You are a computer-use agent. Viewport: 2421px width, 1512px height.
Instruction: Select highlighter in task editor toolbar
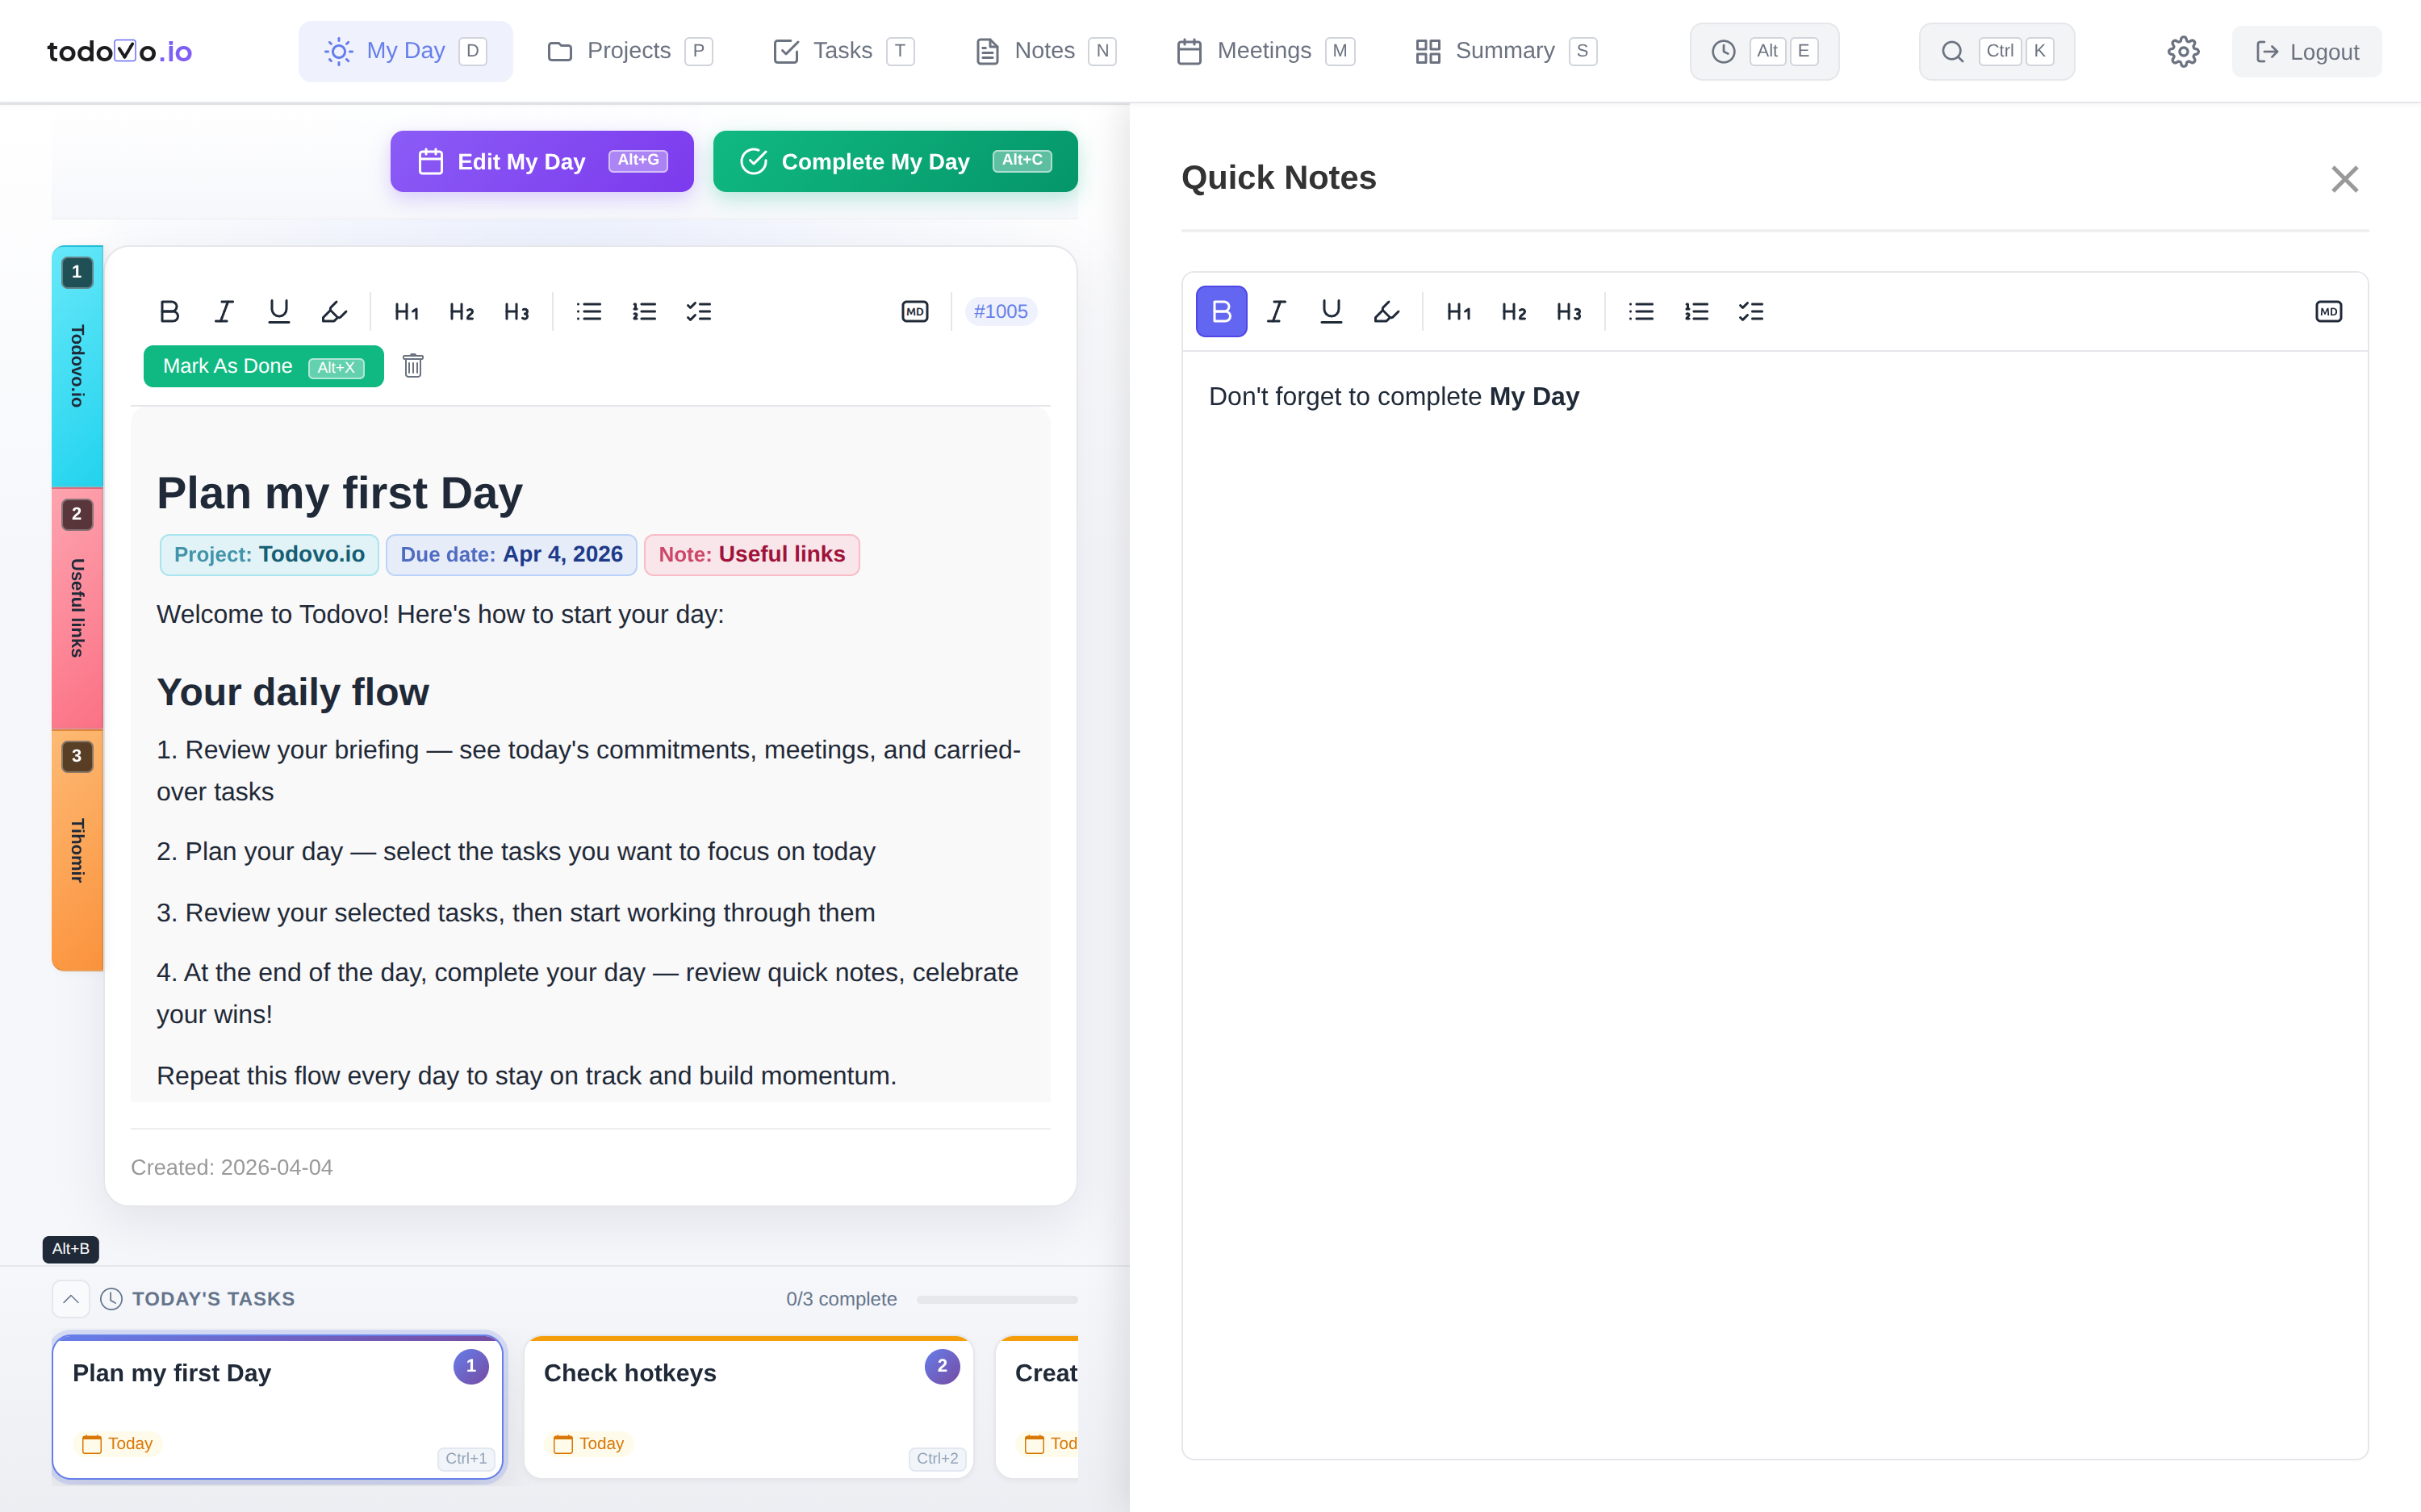click(x=334, y=312)
